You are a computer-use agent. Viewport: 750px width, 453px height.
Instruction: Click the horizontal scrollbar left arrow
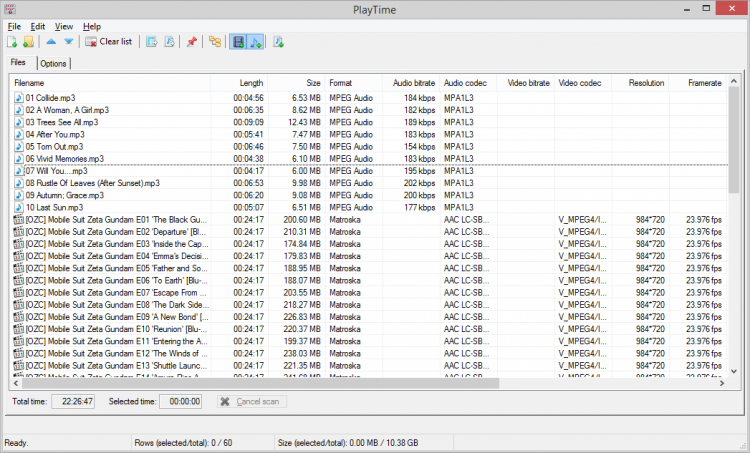16,383
